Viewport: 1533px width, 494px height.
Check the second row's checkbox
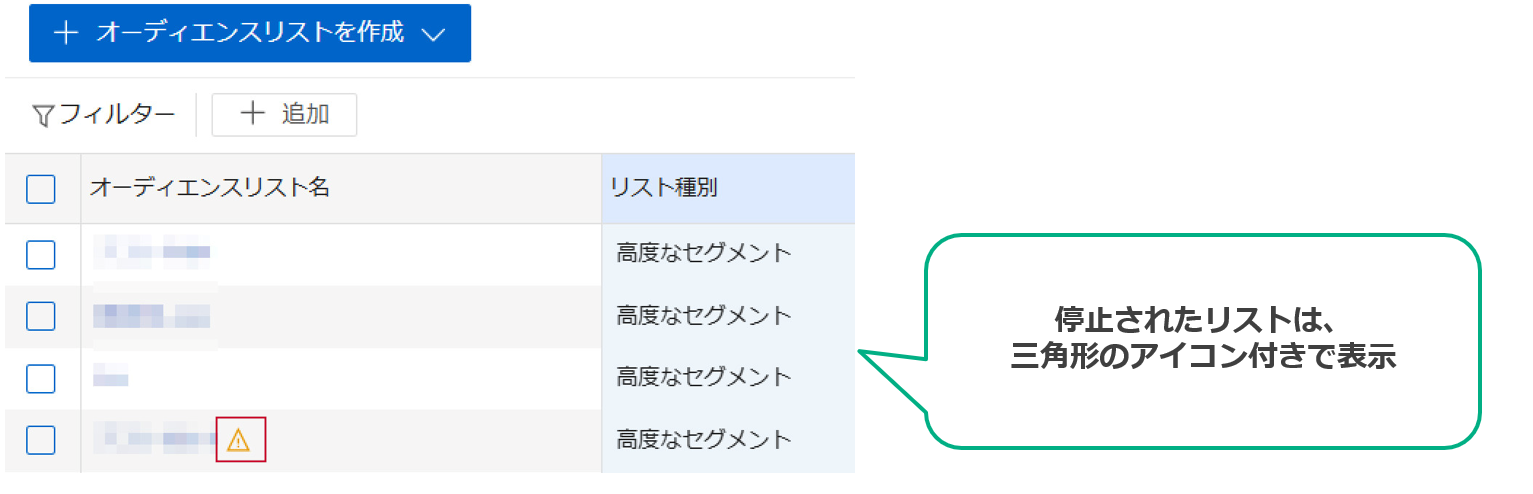(41, 316)
